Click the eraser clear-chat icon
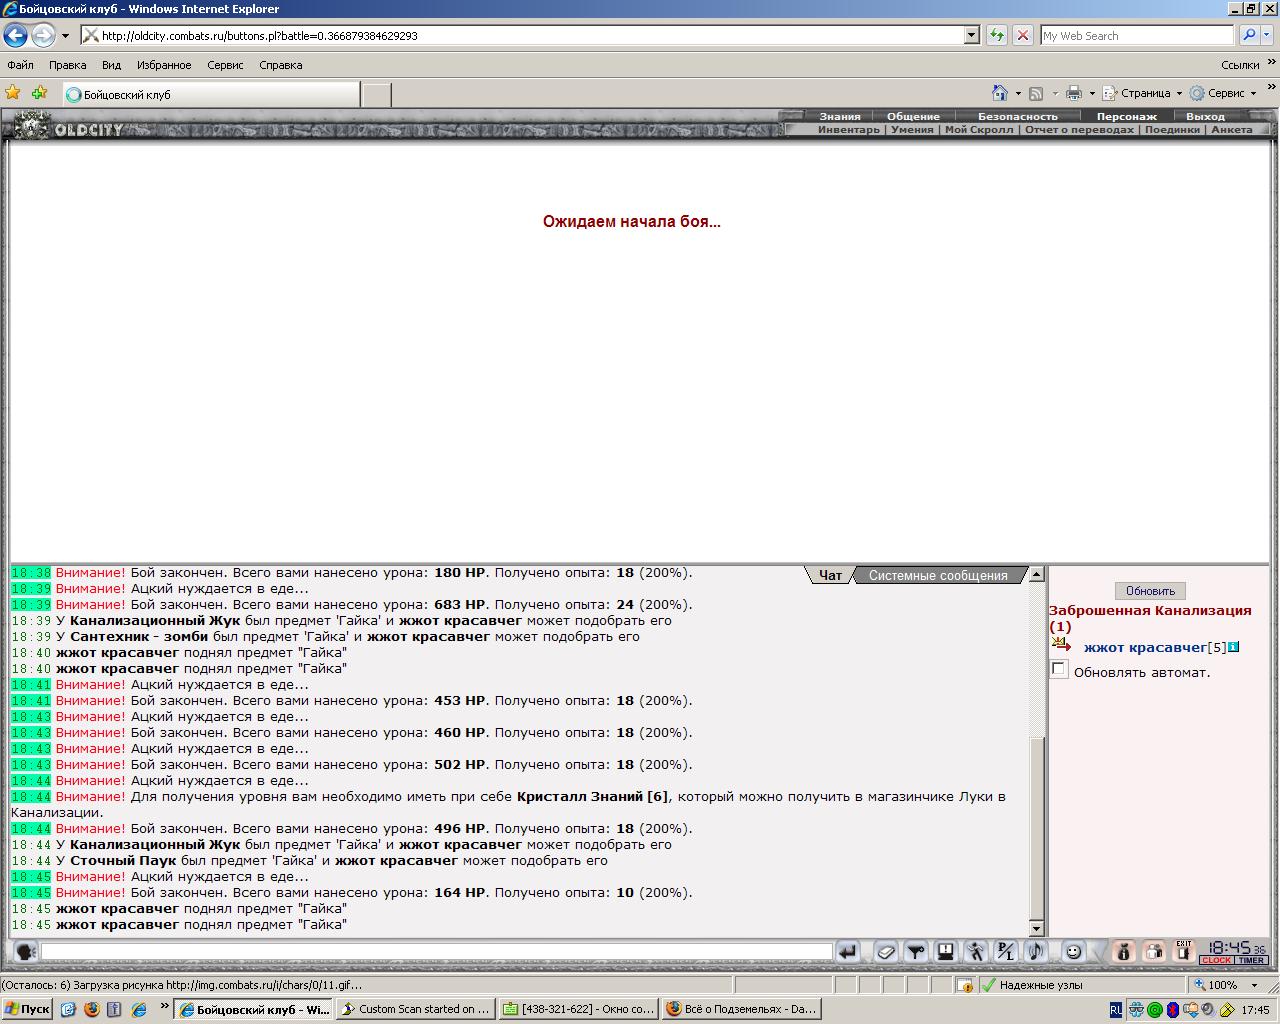Image resolution: width=1280 pixels, height=1024 pixels. [x=885, y=952]
